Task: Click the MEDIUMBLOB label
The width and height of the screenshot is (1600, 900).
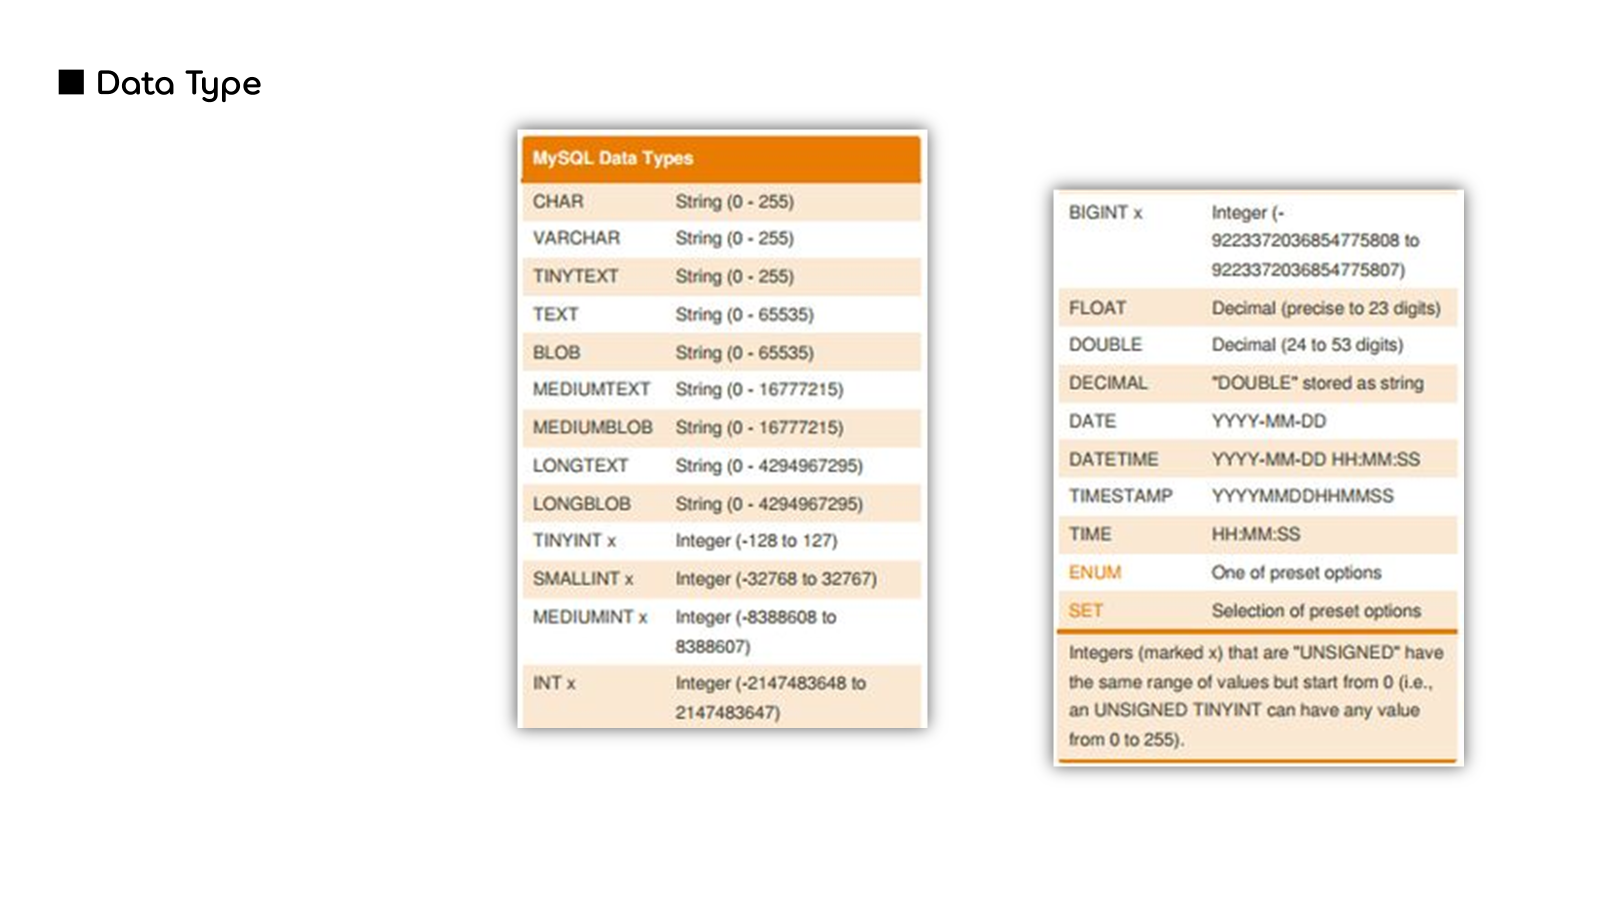Action: (592, 427)
